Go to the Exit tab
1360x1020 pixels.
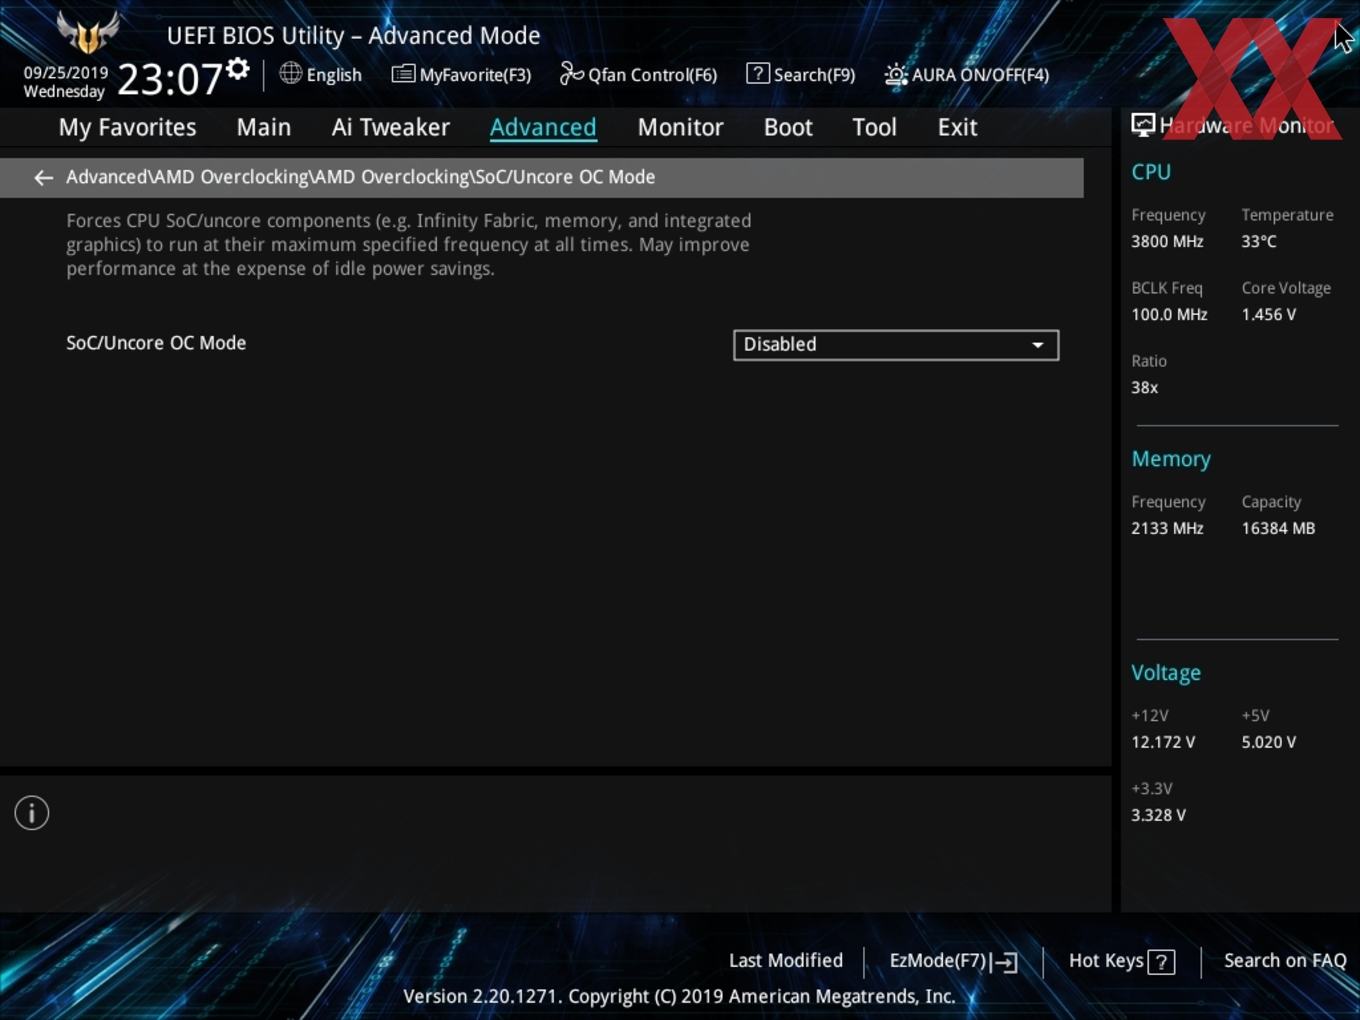point(957,127)
